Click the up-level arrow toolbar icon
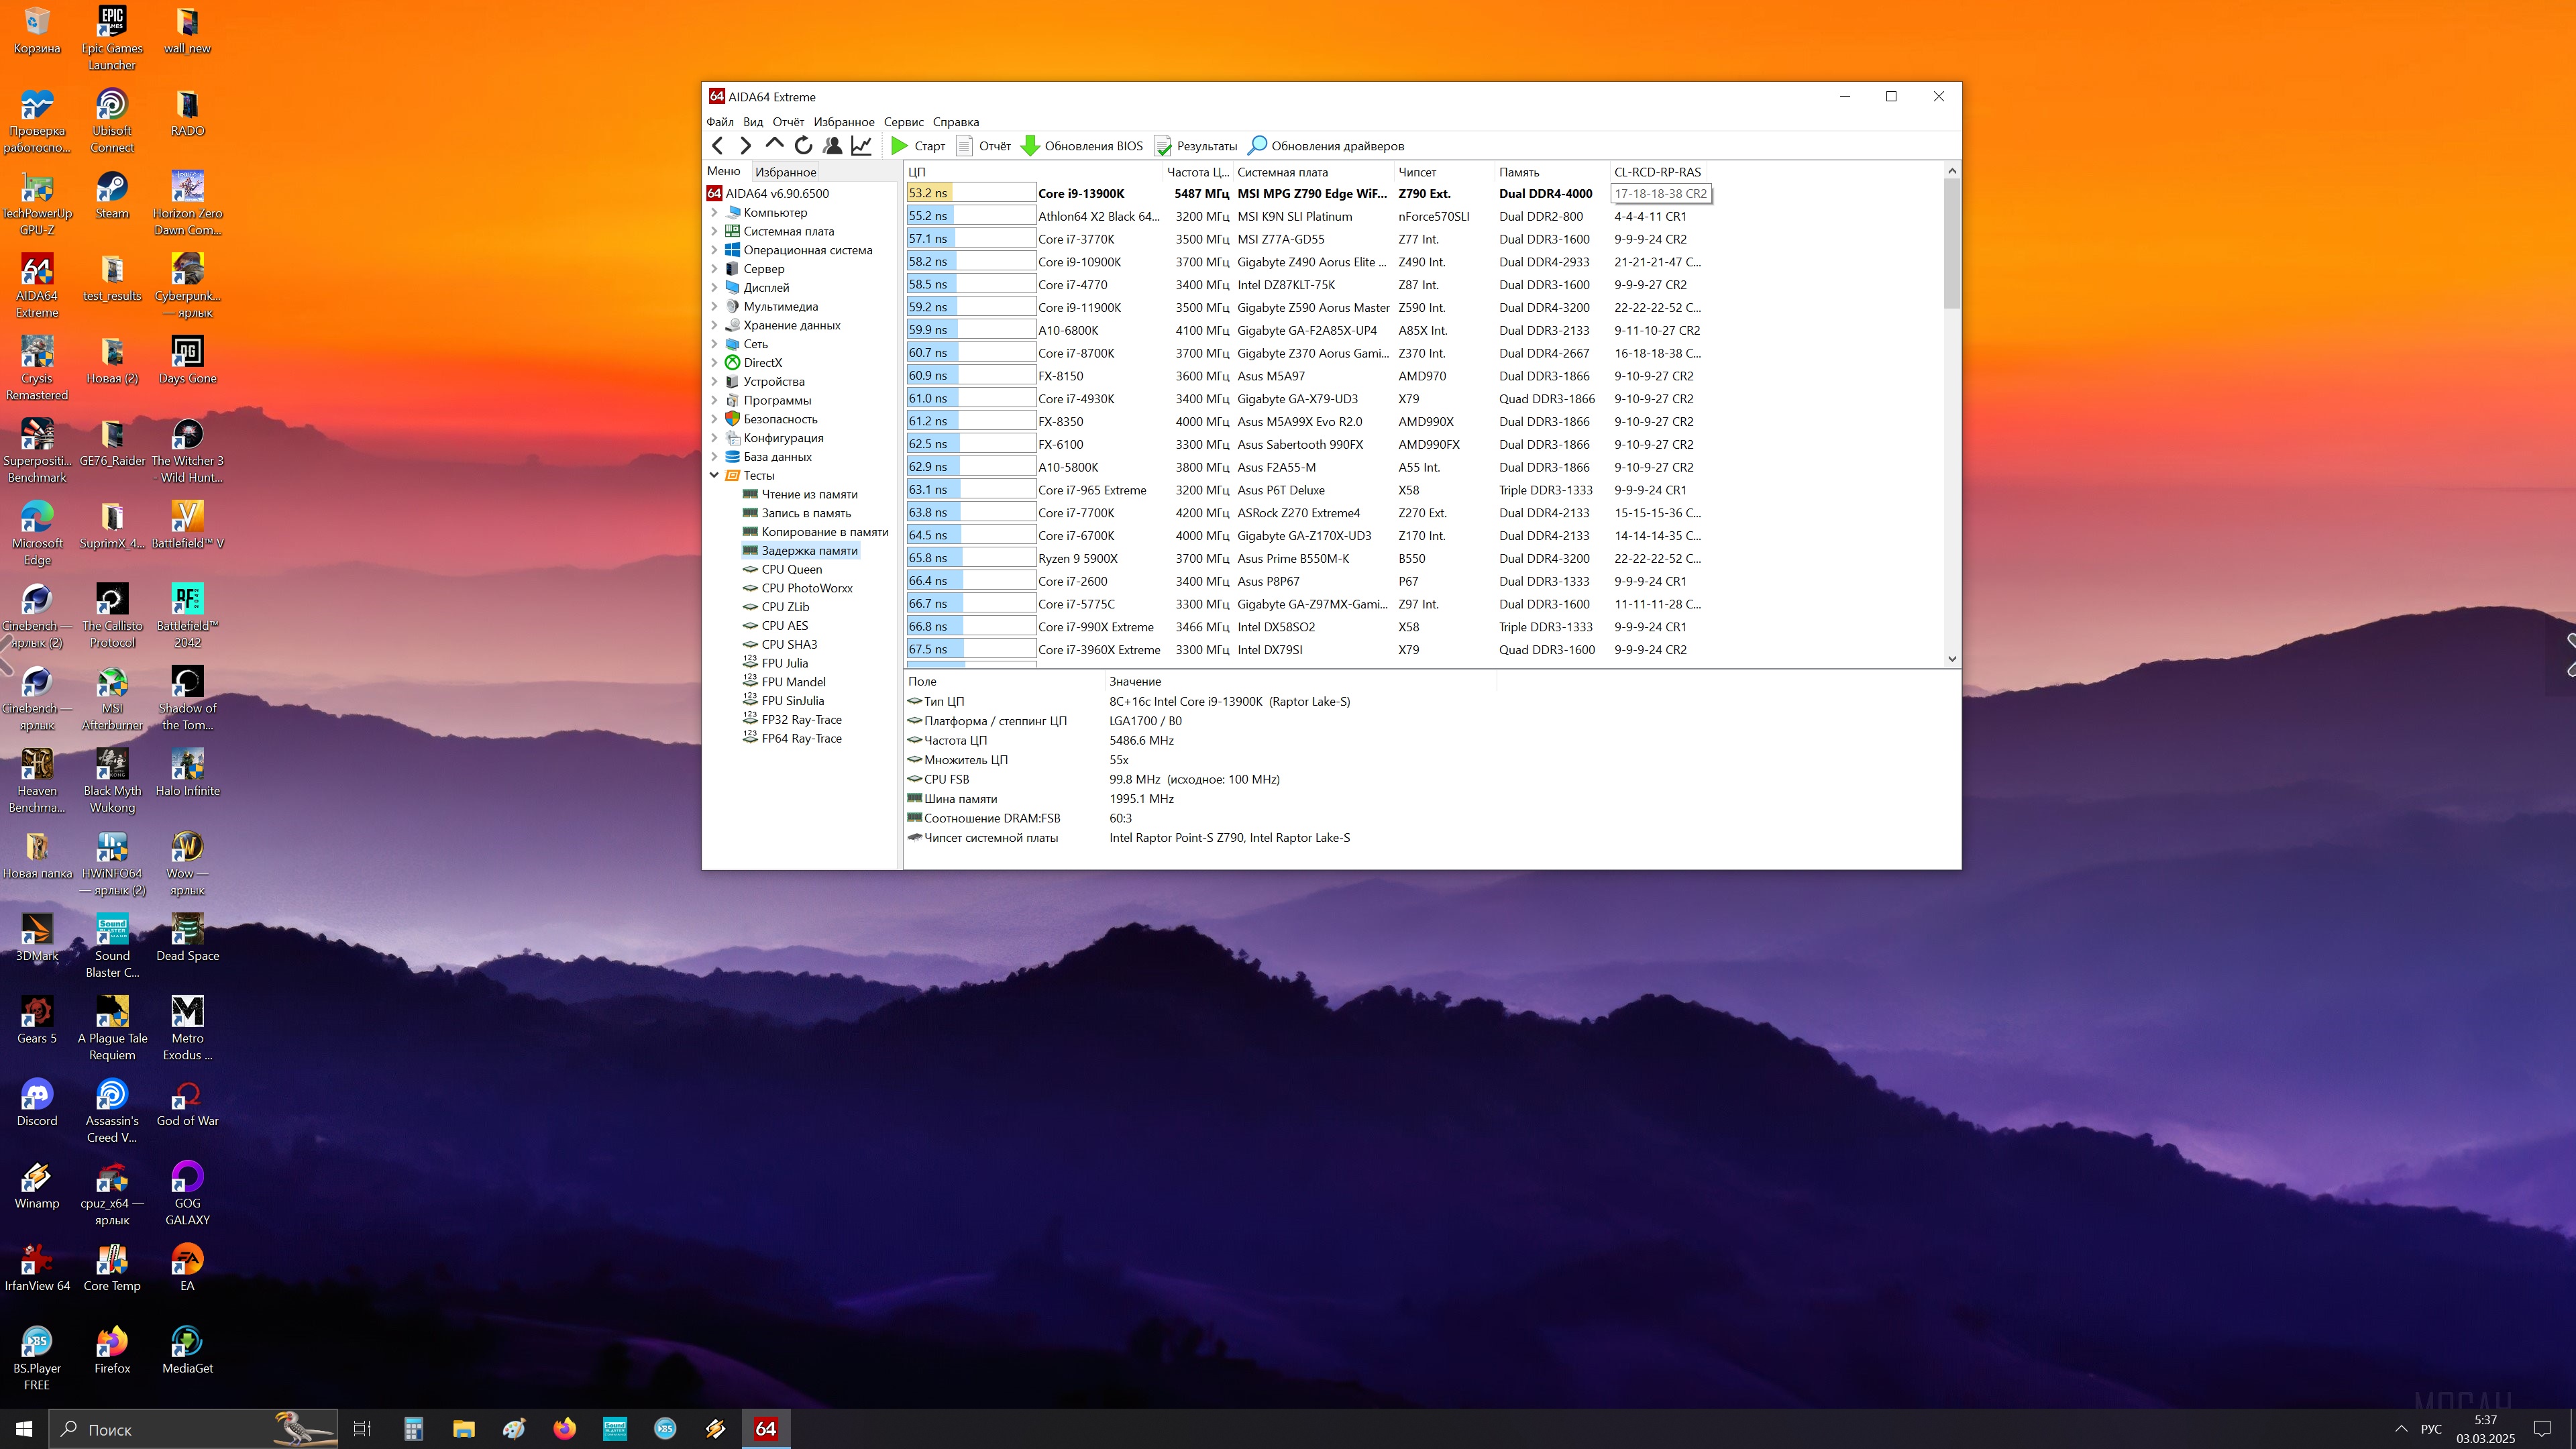This screenshot has height=1449, width=2576. point(774,145)
